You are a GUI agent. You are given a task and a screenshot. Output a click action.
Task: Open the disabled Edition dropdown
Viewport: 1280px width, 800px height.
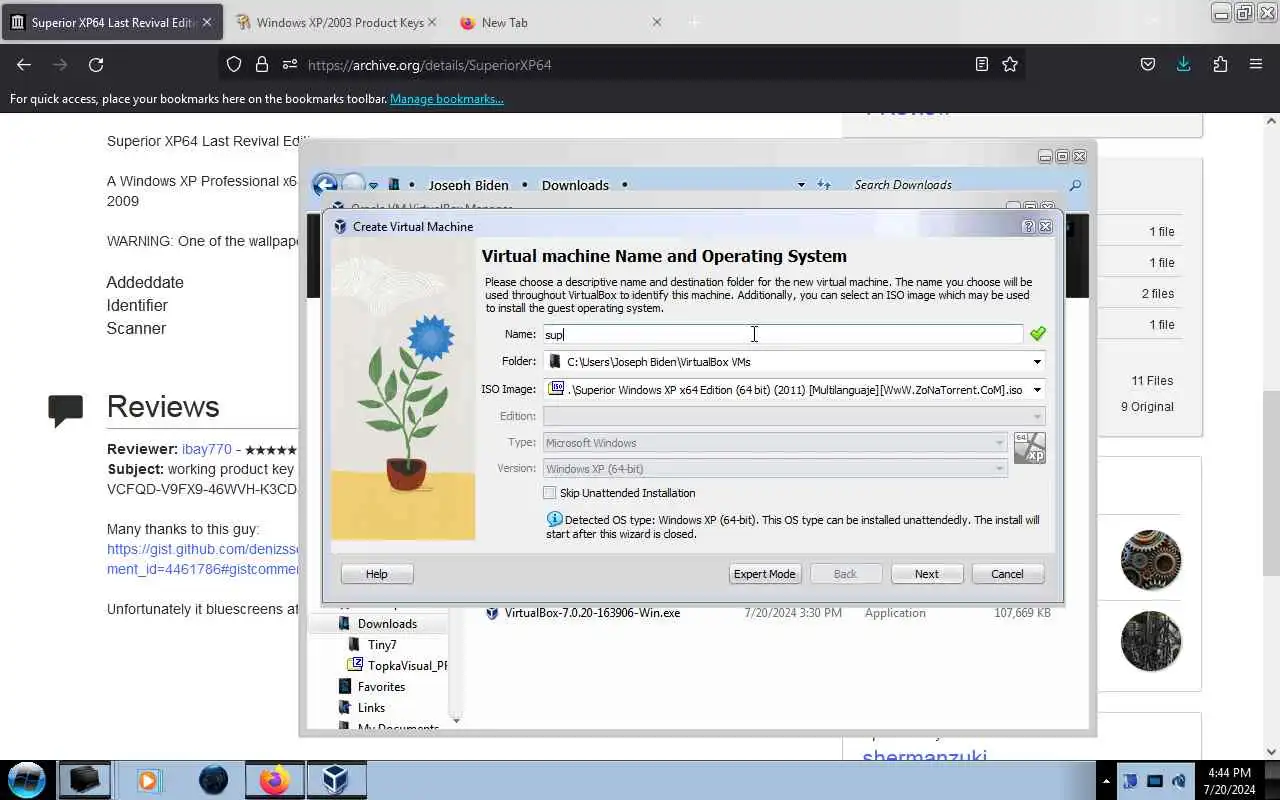point(794,416)
